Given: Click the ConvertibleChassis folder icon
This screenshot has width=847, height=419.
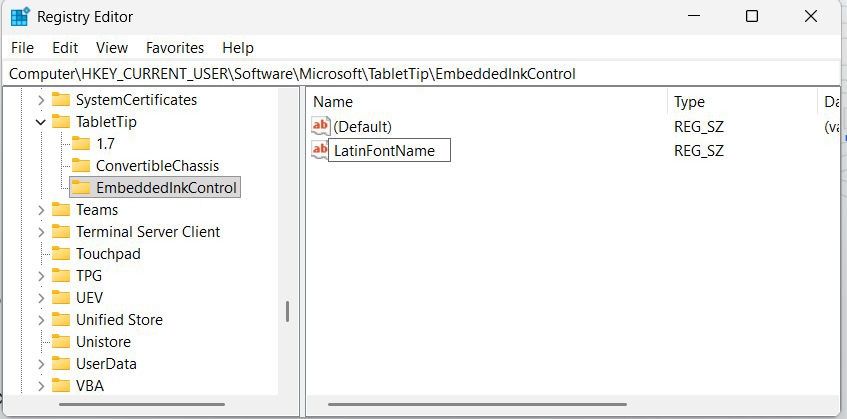Looking at the screenshot, I should [x=81, y=165].
